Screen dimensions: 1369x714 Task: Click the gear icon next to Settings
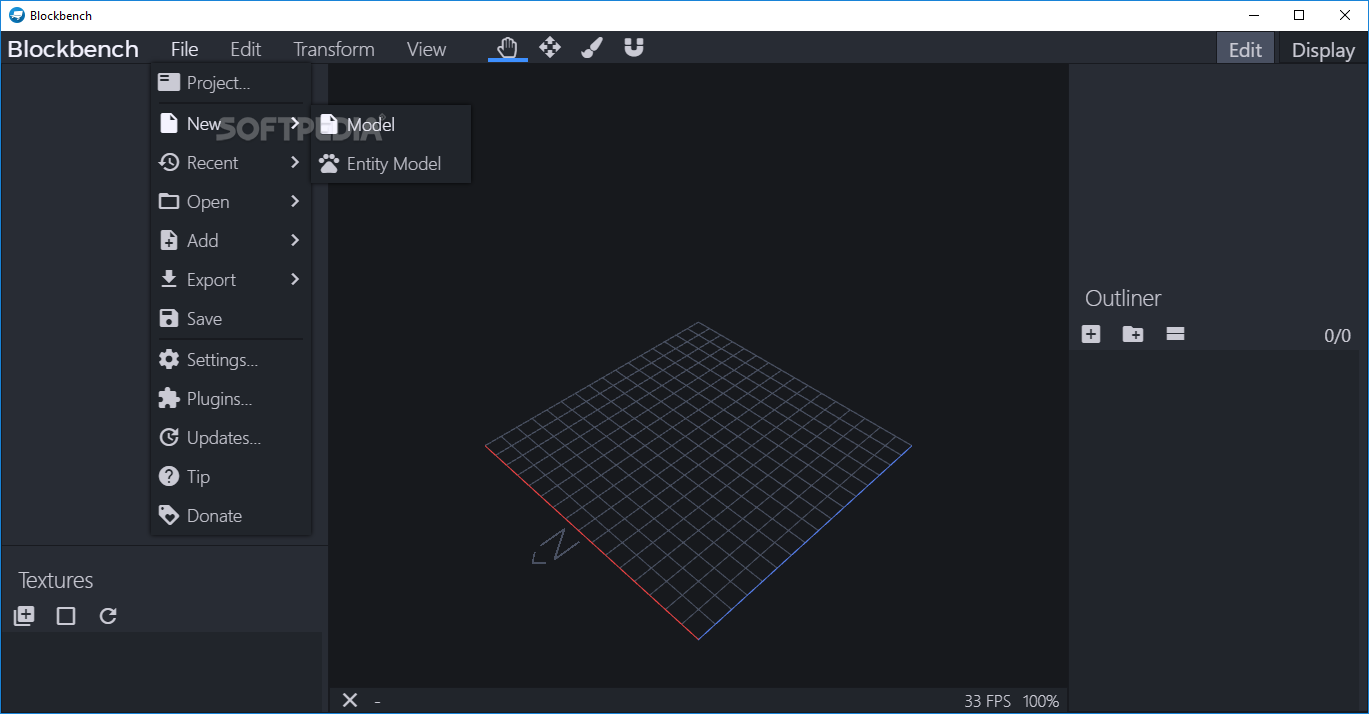pos(169,360)
